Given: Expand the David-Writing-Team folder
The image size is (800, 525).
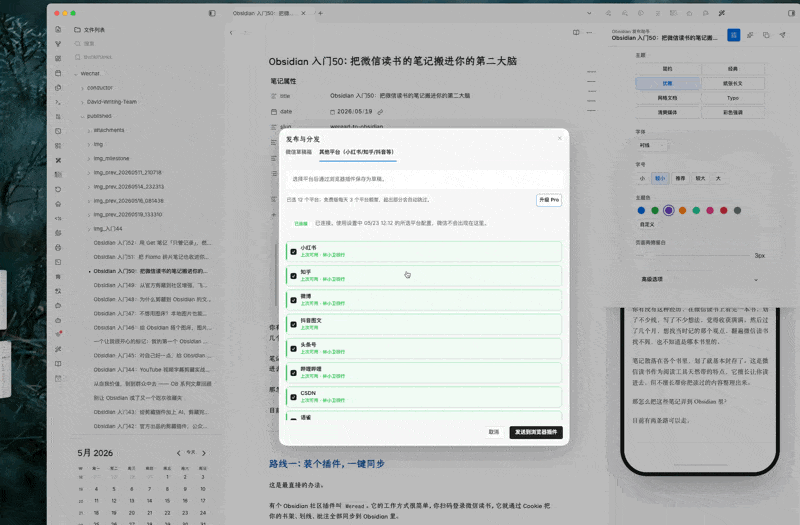Looking at the screenshot, I should (x=82, y=102).
